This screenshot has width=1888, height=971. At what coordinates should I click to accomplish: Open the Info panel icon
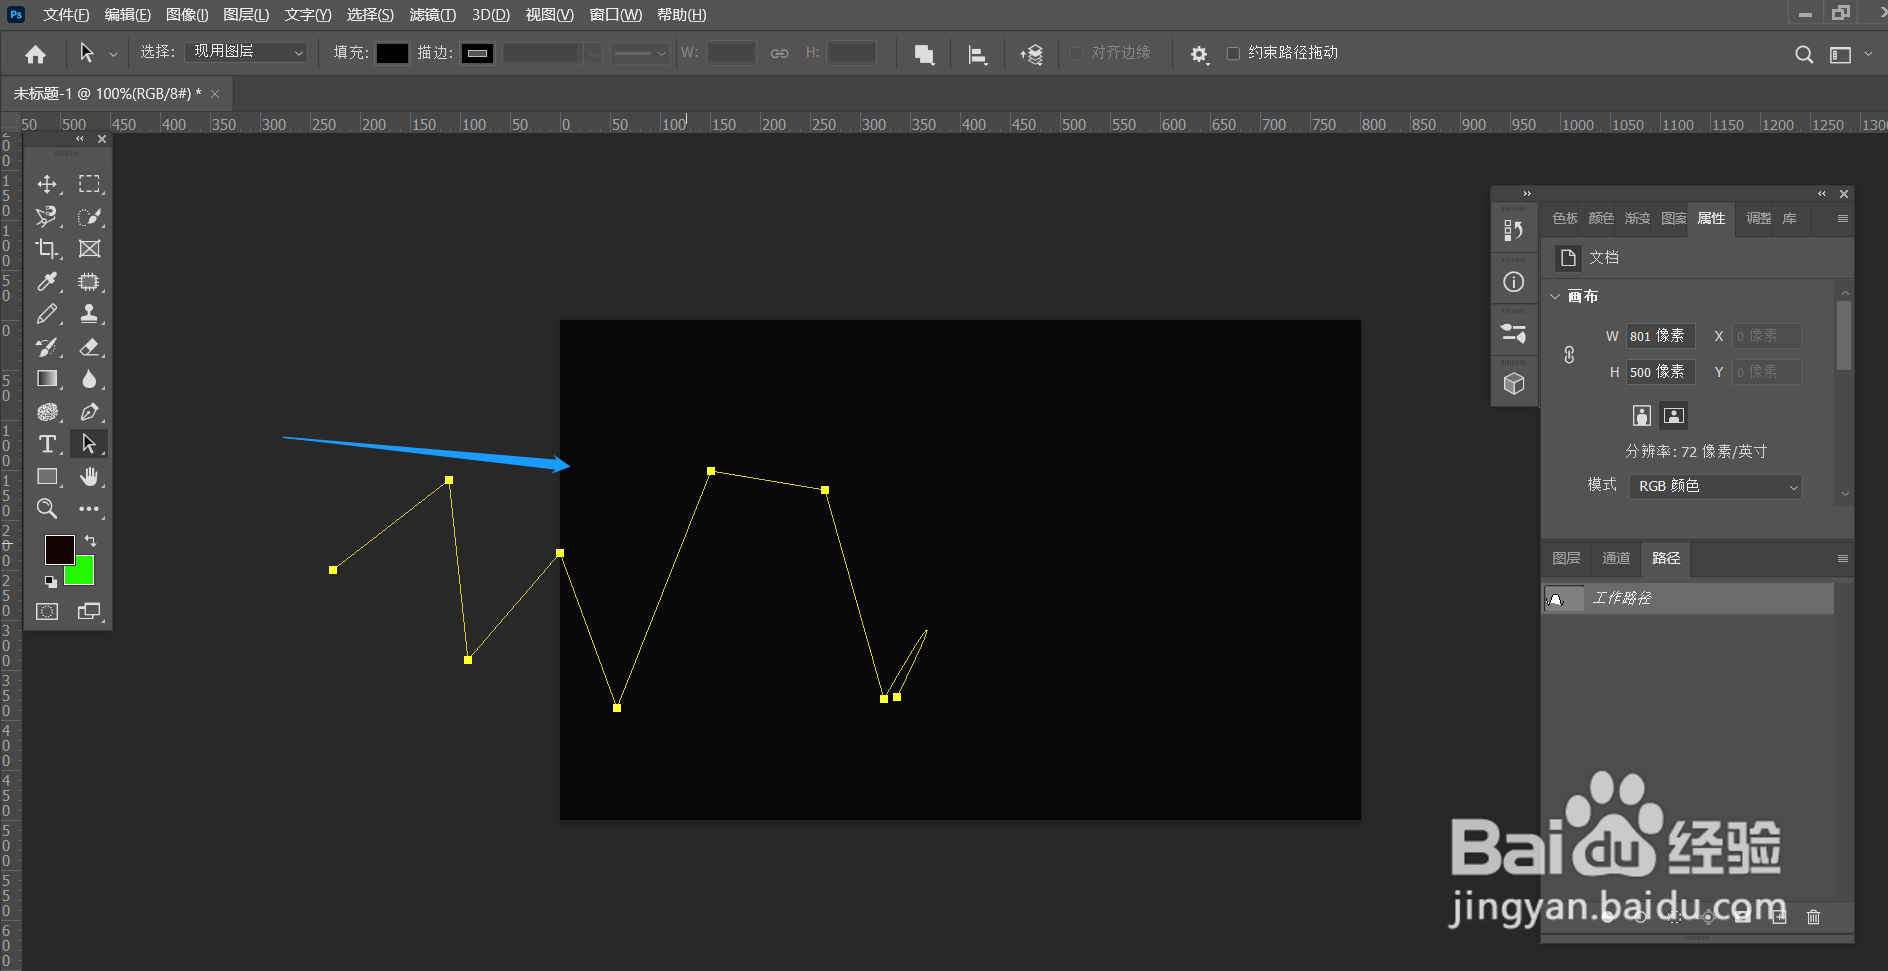(1514, 282)
